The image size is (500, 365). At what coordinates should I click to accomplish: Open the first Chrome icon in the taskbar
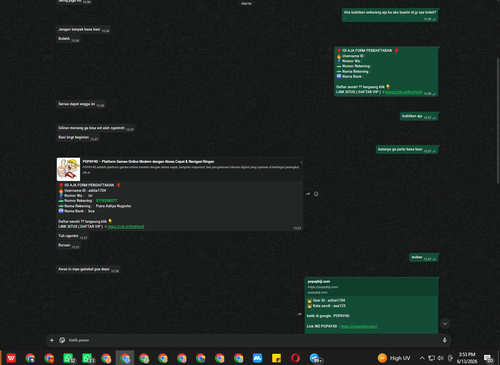point(30,358)
